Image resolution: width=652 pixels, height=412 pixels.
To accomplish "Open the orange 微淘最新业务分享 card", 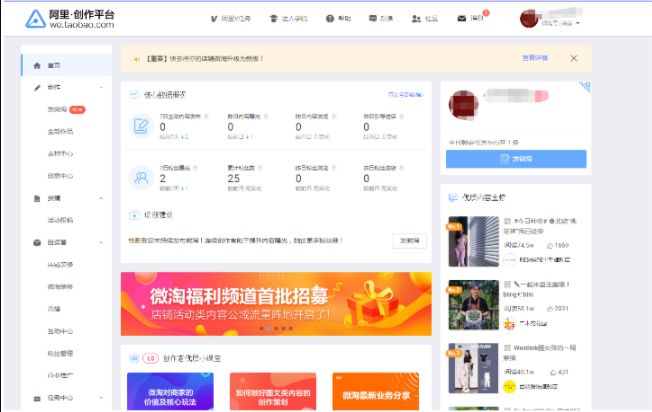I will [376, 392].
